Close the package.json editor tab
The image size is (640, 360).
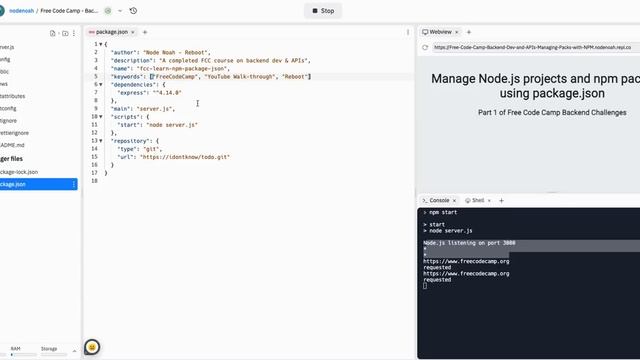point(133,32)
